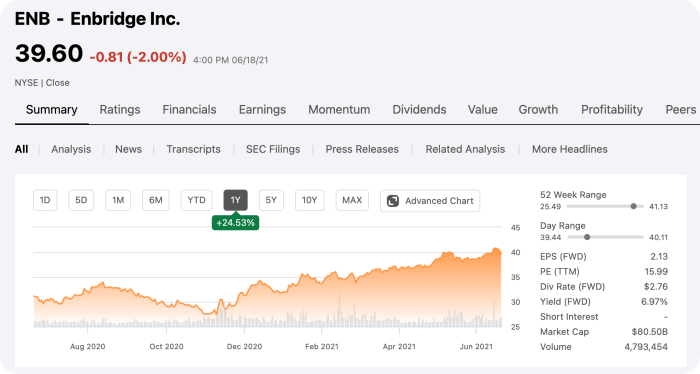Viewport: 700px width, 374px height.
Task: Filter headlines by All
Action: 21,149
